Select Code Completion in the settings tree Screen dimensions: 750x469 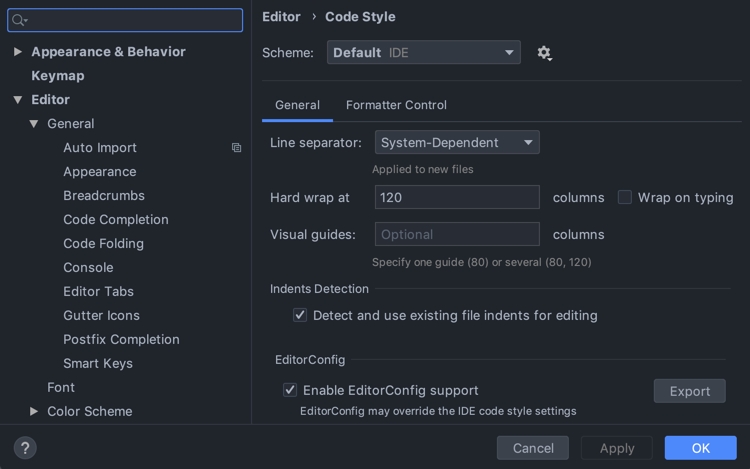tap(116, 220)
